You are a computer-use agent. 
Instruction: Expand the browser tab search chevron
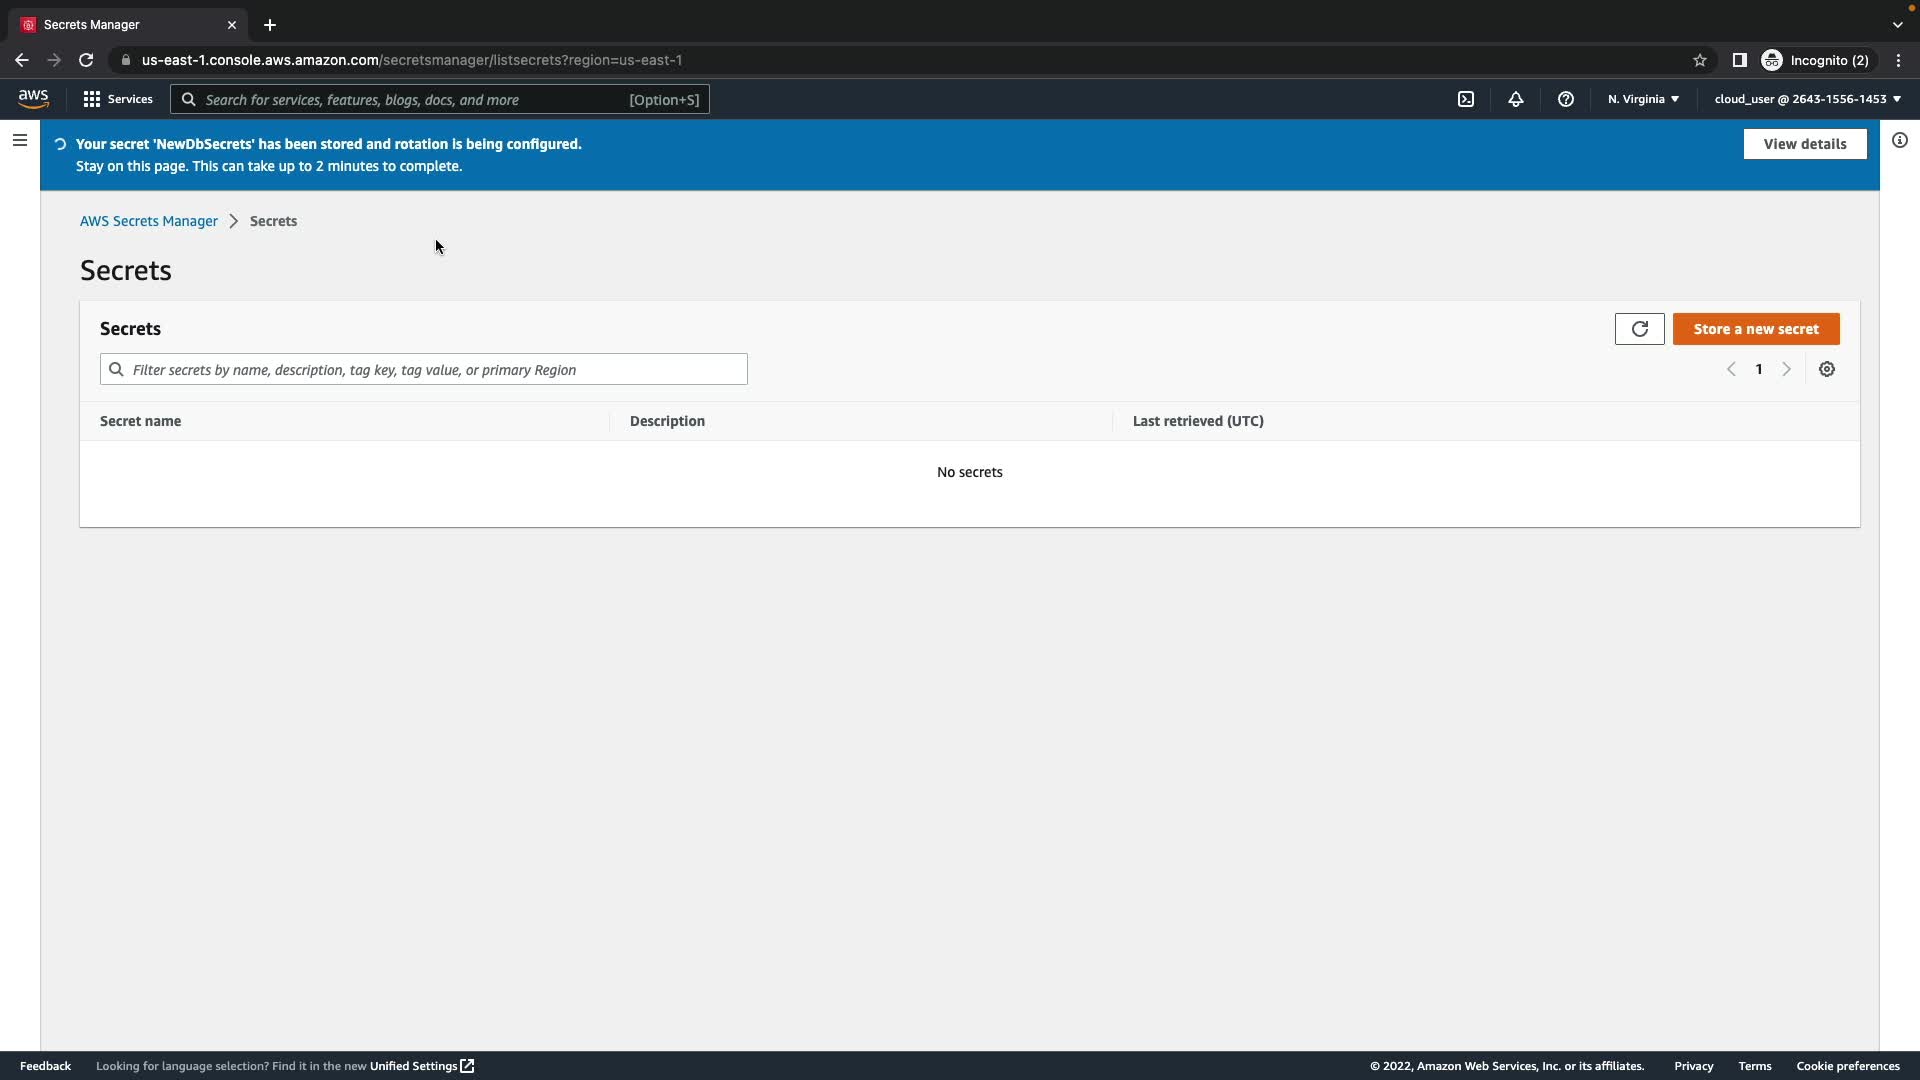(x=1898, y=25)
